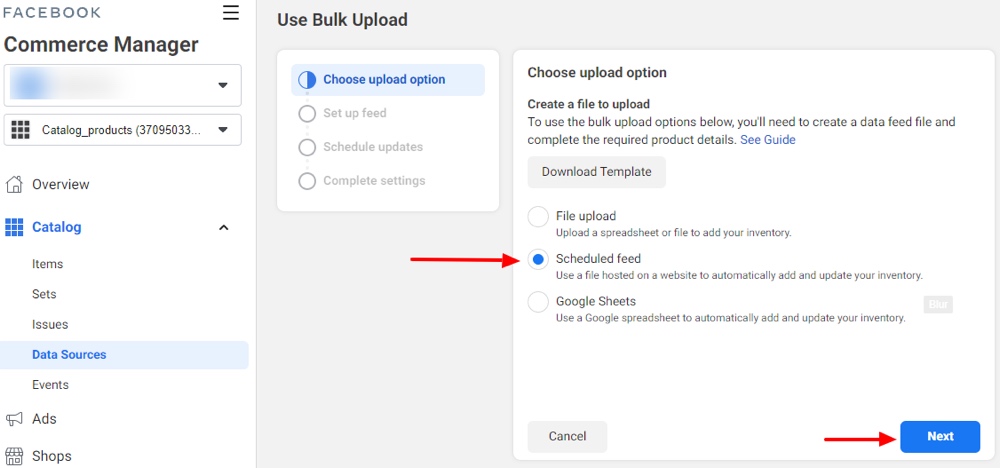Screen dimensions: 1000x468
Task: Collapse the Catalog section chevron
Action: tap(224, 228)
